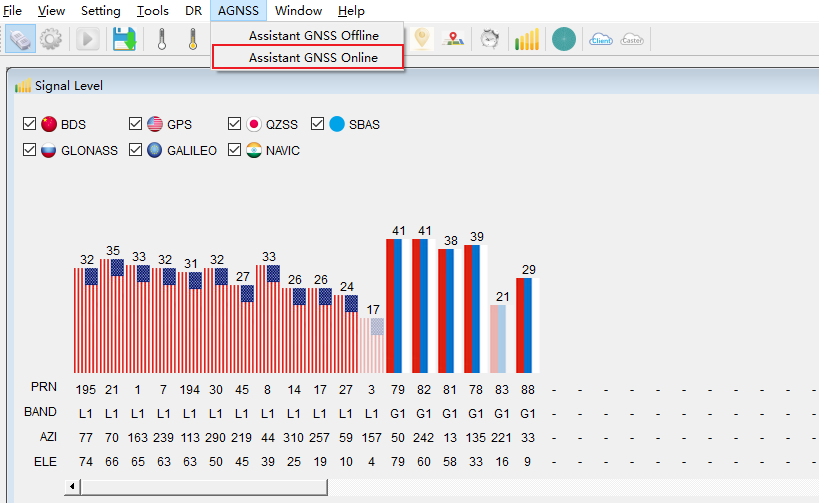
Task: Click the device connect icon in toolbar
Action: click(21, 39)
